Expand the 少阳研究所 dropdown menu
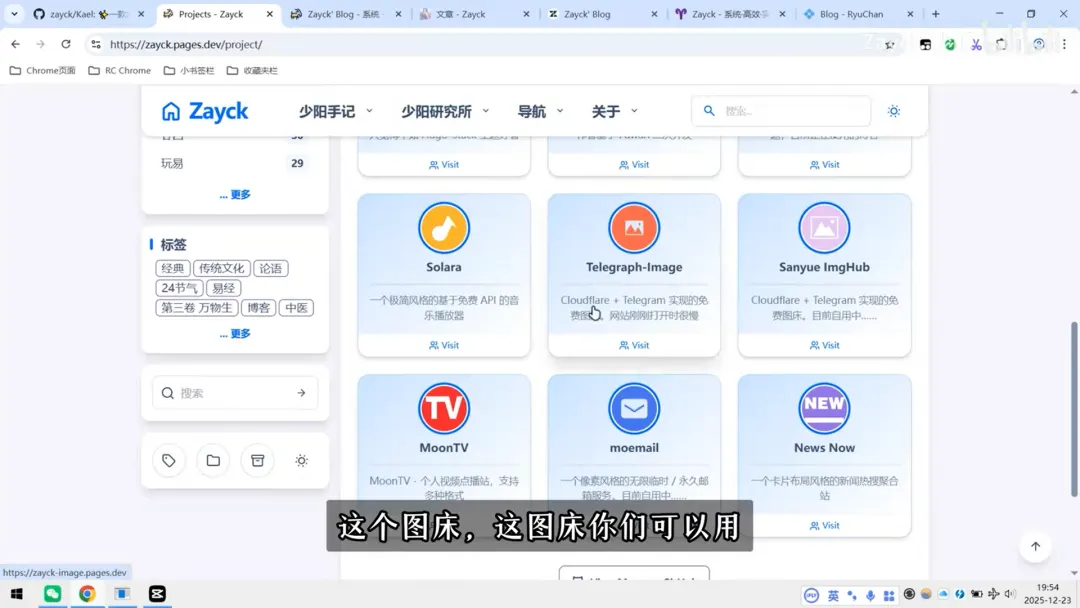The height and width of the screenshot is (608, 1080). tap(445, 111)
